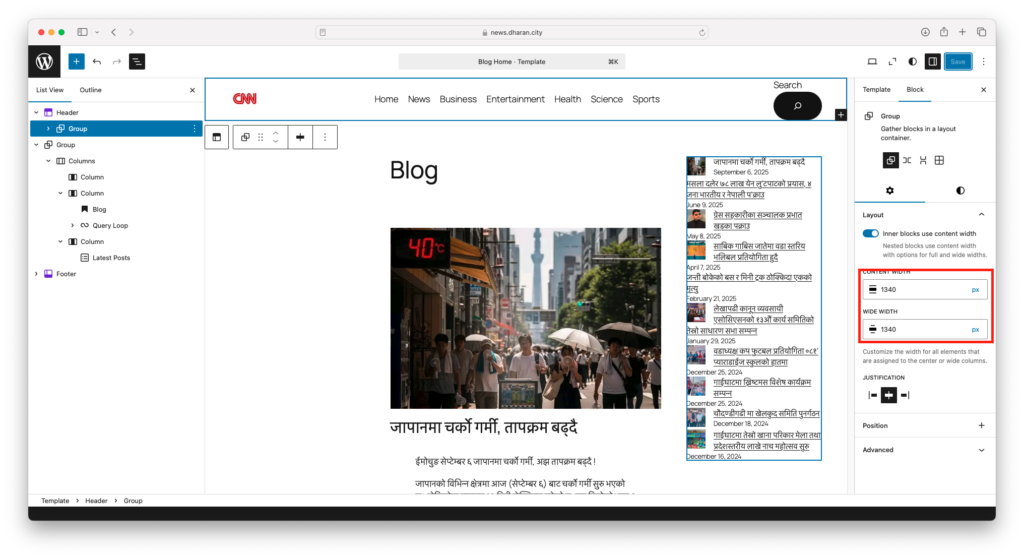
Task: Open block toolbar three-dot options
Action: tap(325, 137)
